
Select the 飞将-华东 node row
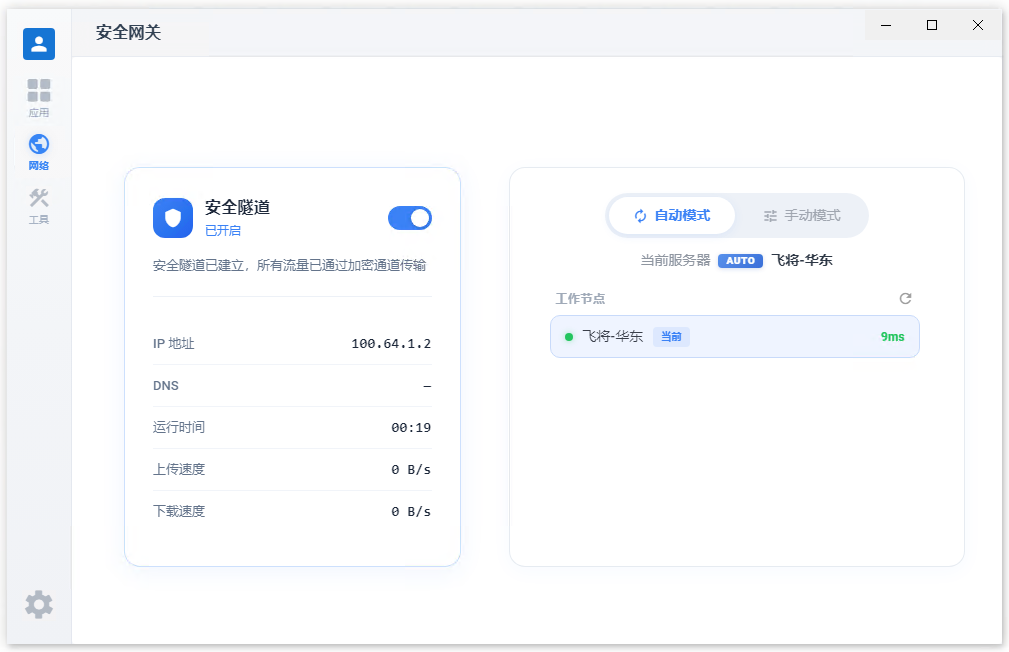pos(734,337)
